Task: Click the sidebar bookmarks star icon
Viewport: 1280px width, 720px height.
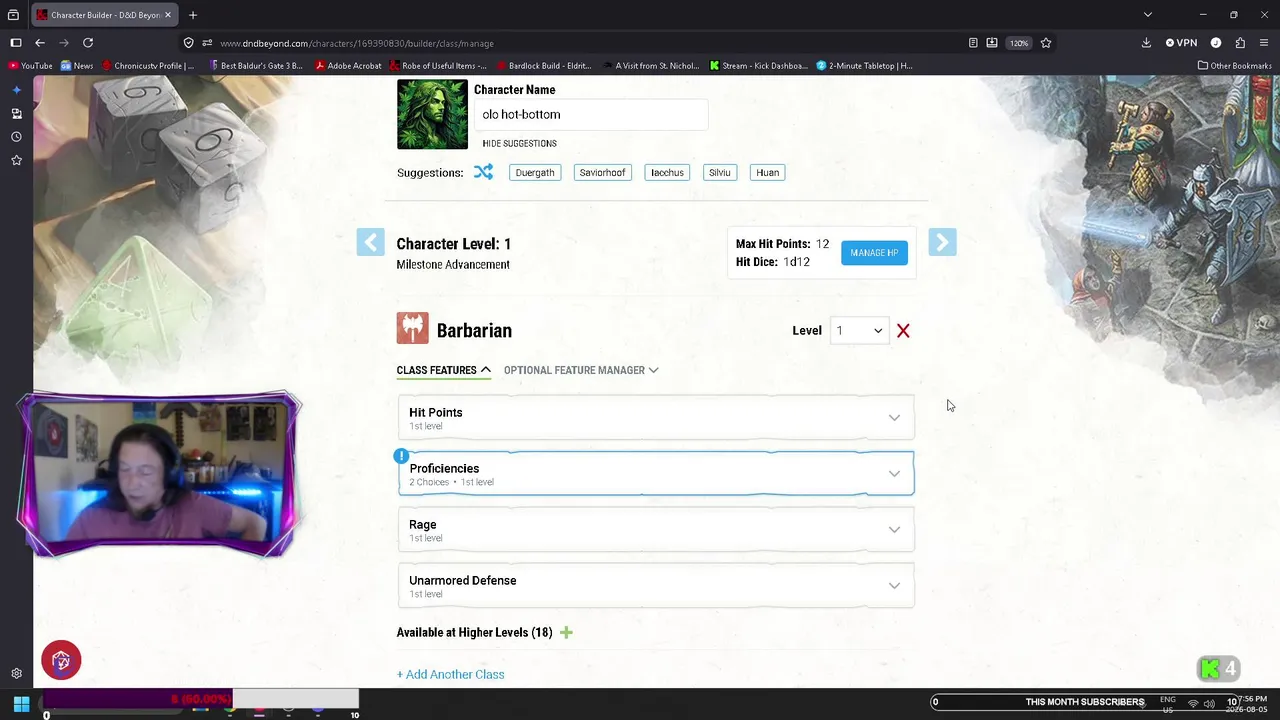Action: pyautogui.click(x=16, y=160)
